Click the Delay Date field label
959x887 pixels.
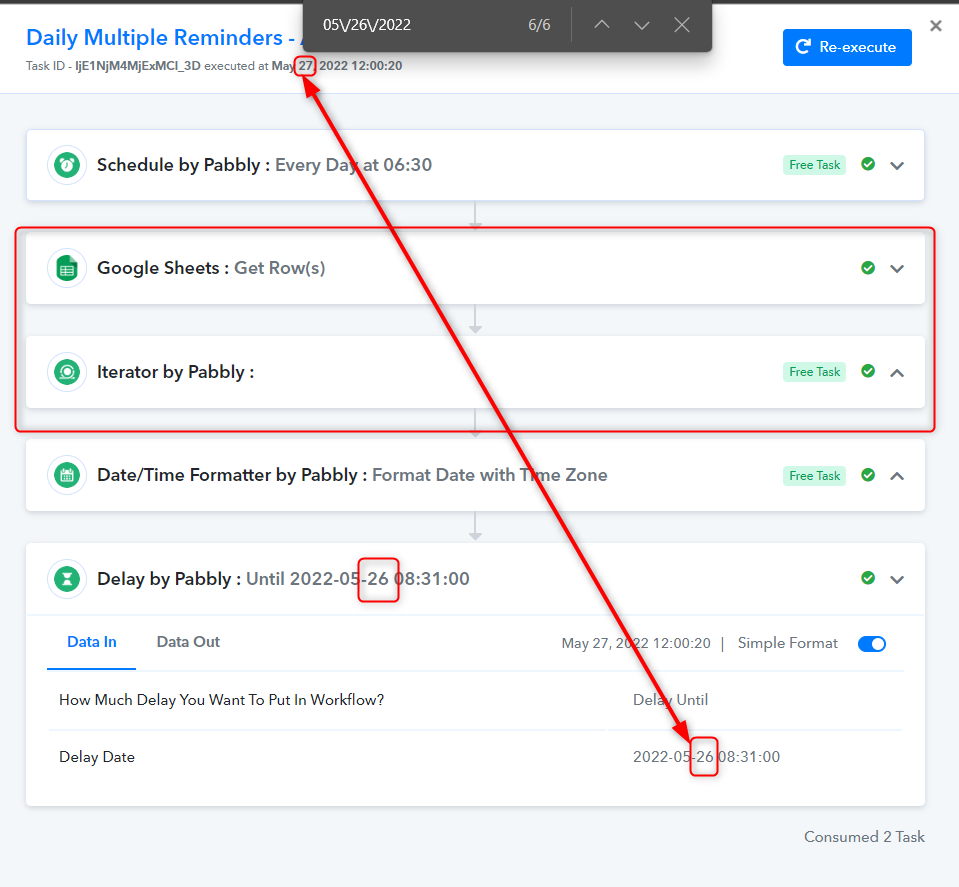pos(97,757)
